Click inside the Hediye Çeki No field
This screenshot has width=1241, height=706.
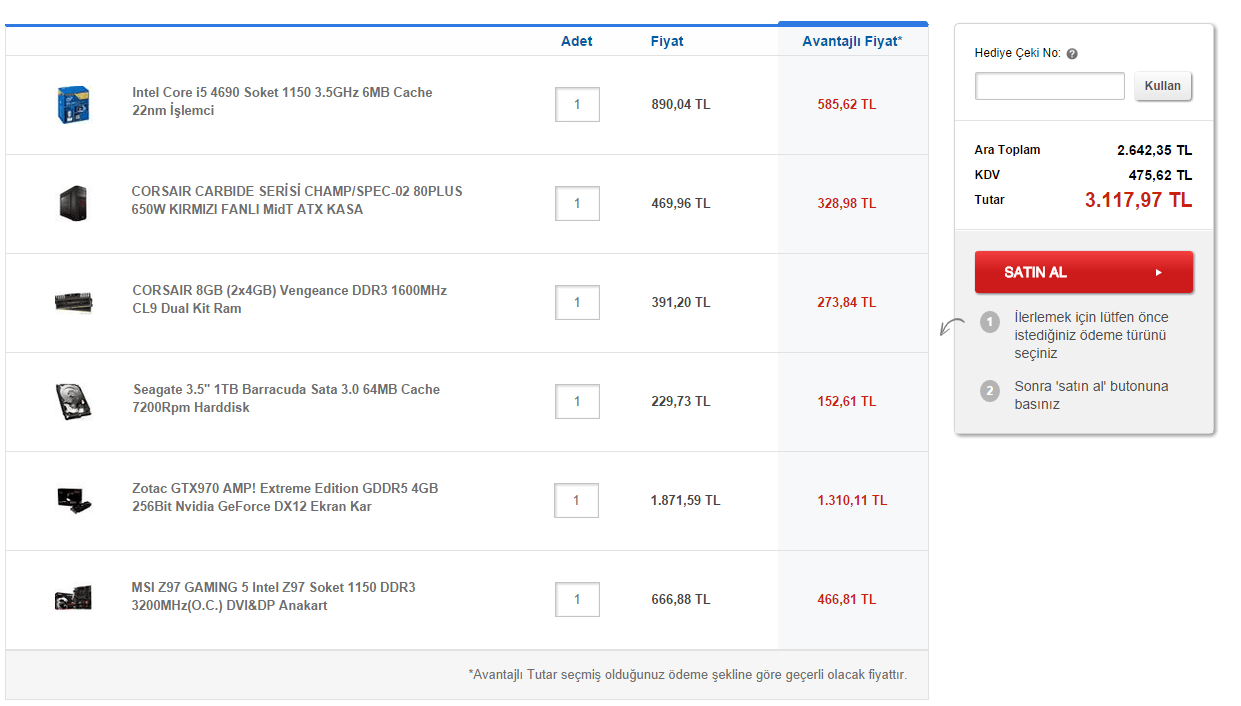[x=1049, y=86]
